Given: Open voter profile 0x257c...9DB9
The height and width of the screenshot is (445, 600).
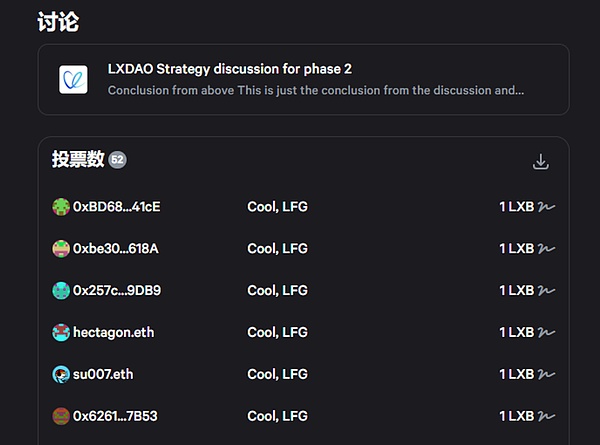Looking at the screenshot, I should click(x=117, y=291).
